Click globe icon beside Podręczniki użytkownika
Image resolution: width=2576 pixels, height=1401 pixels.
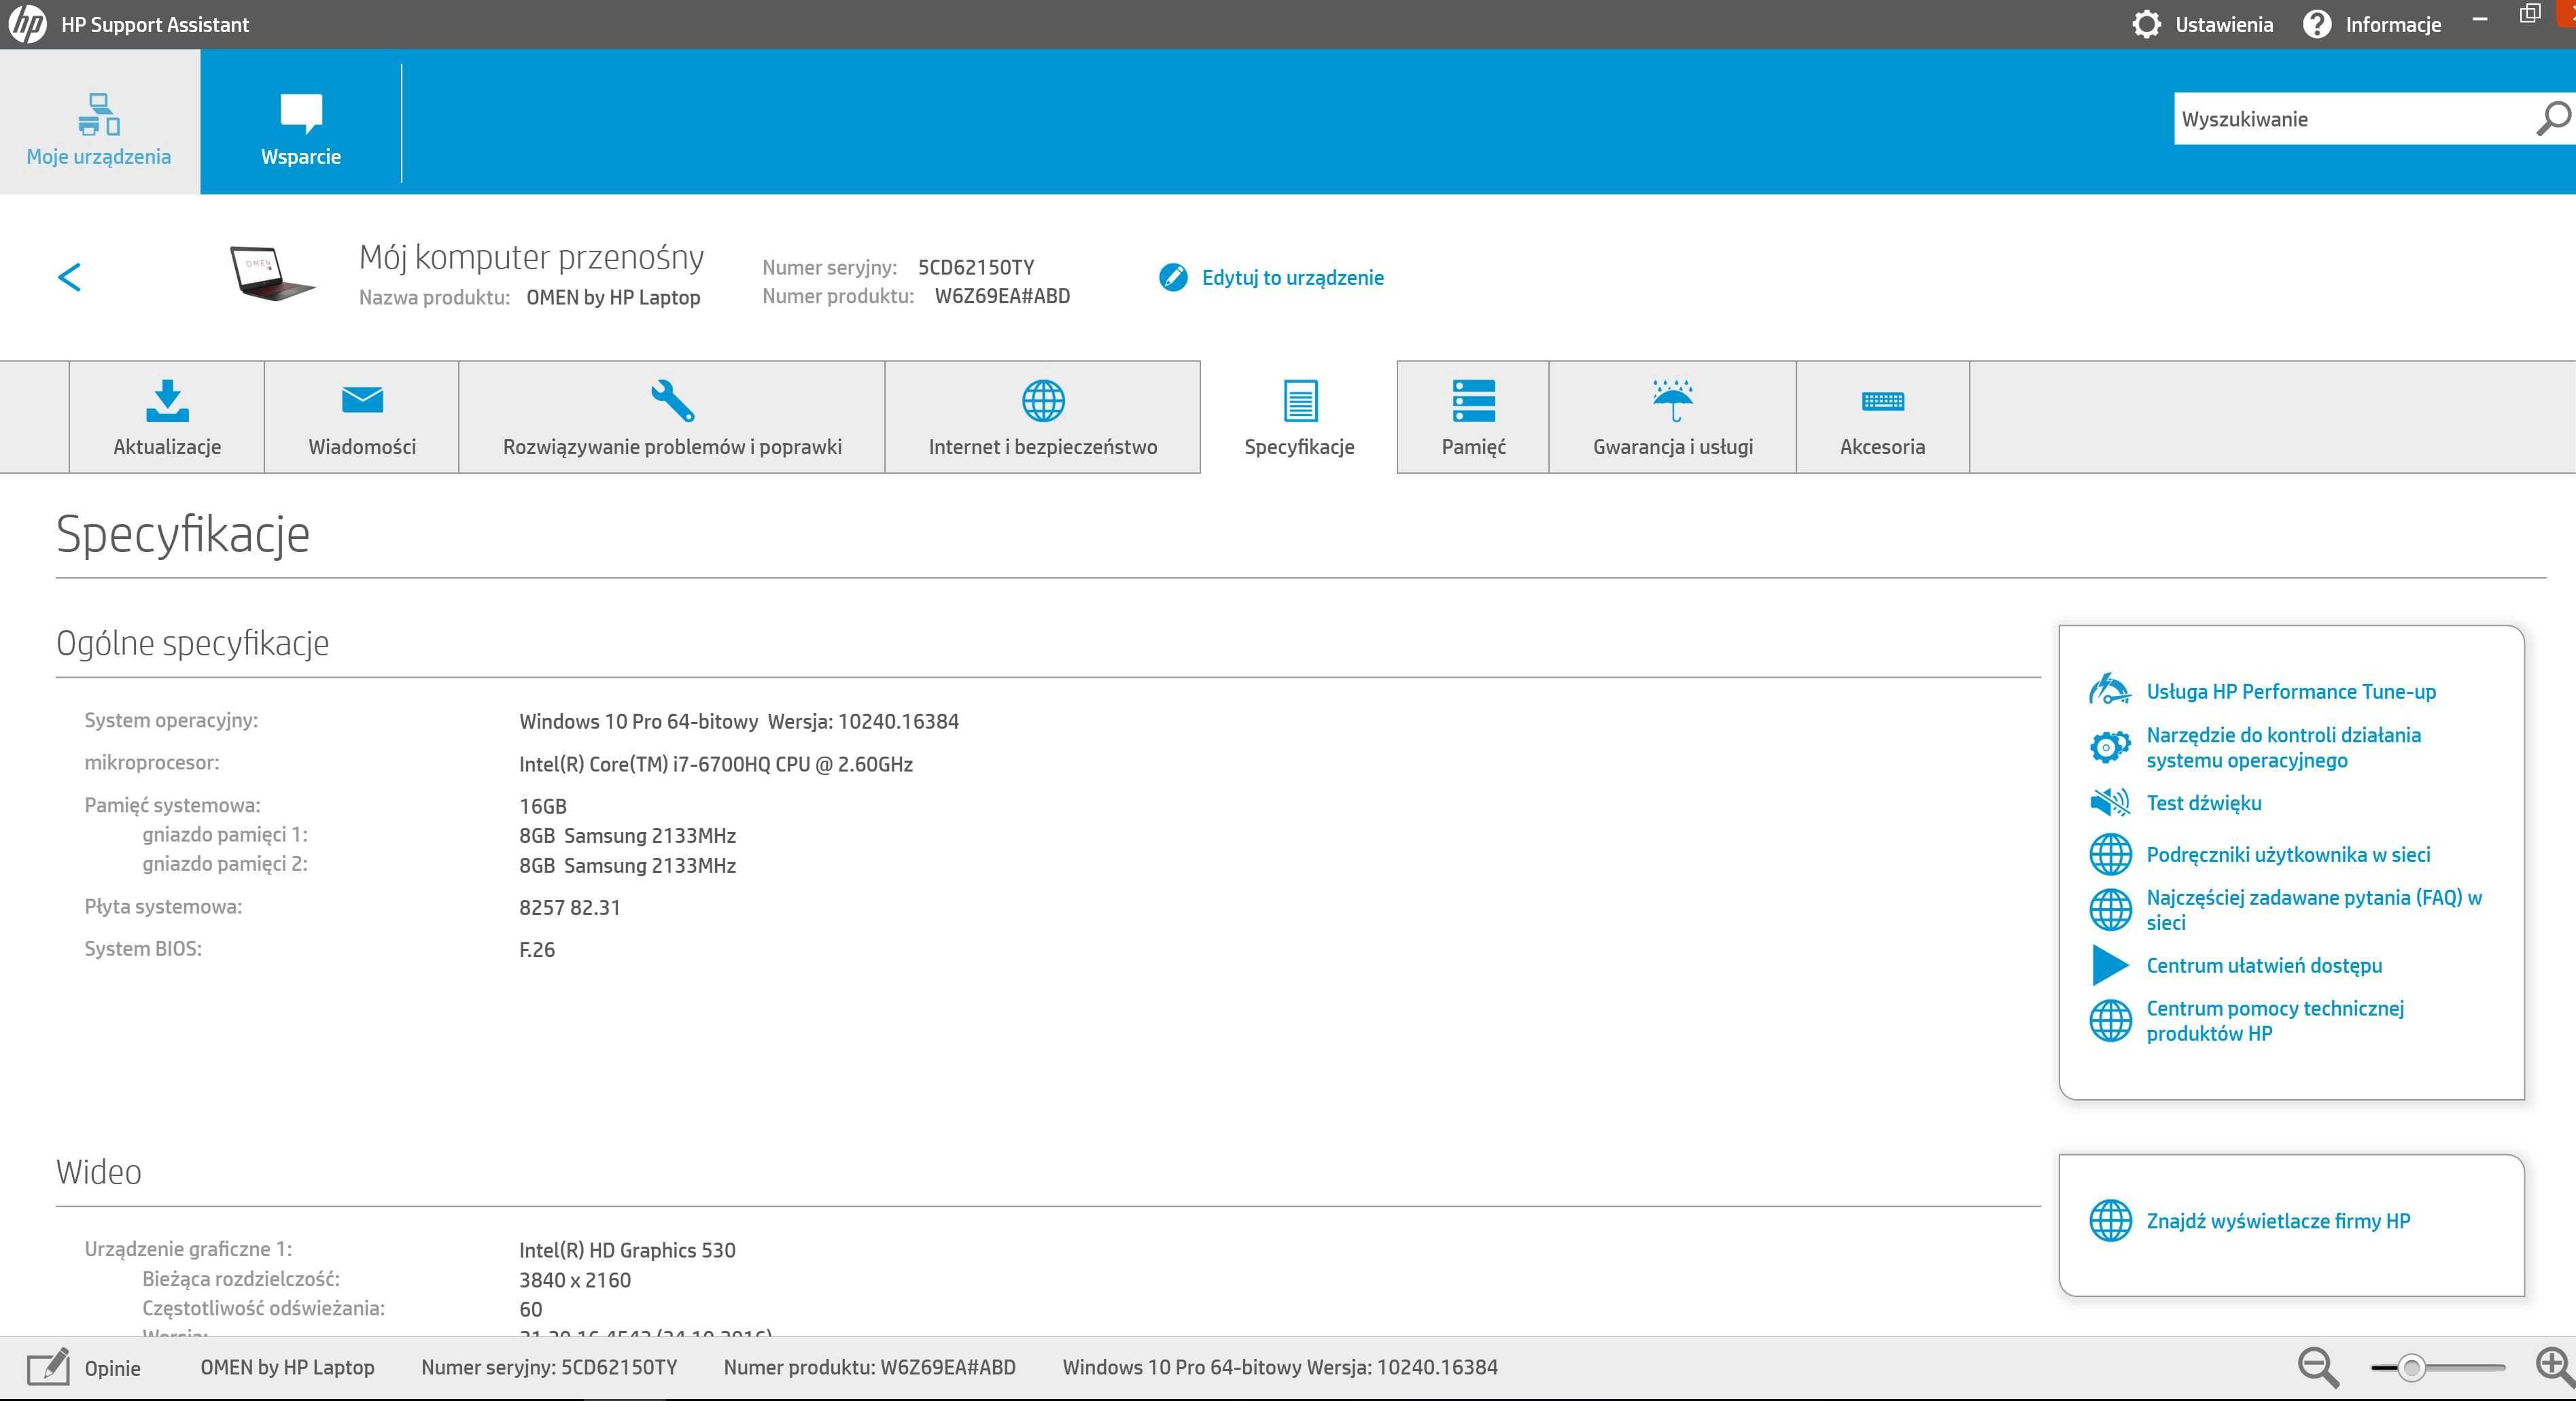point(2111,854)
